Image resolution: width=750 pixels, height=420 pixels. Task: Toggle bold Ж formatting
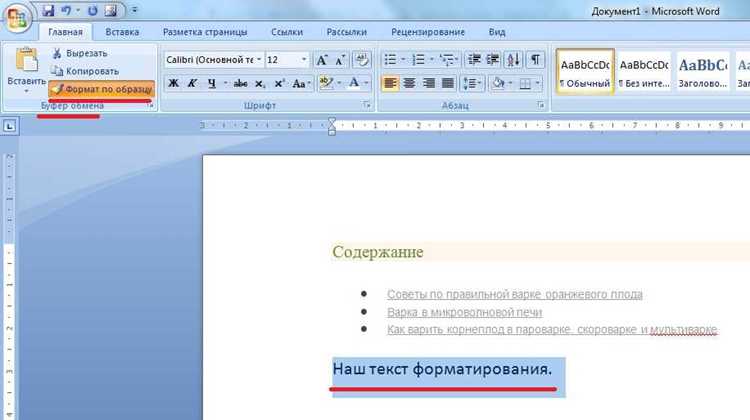173,83
